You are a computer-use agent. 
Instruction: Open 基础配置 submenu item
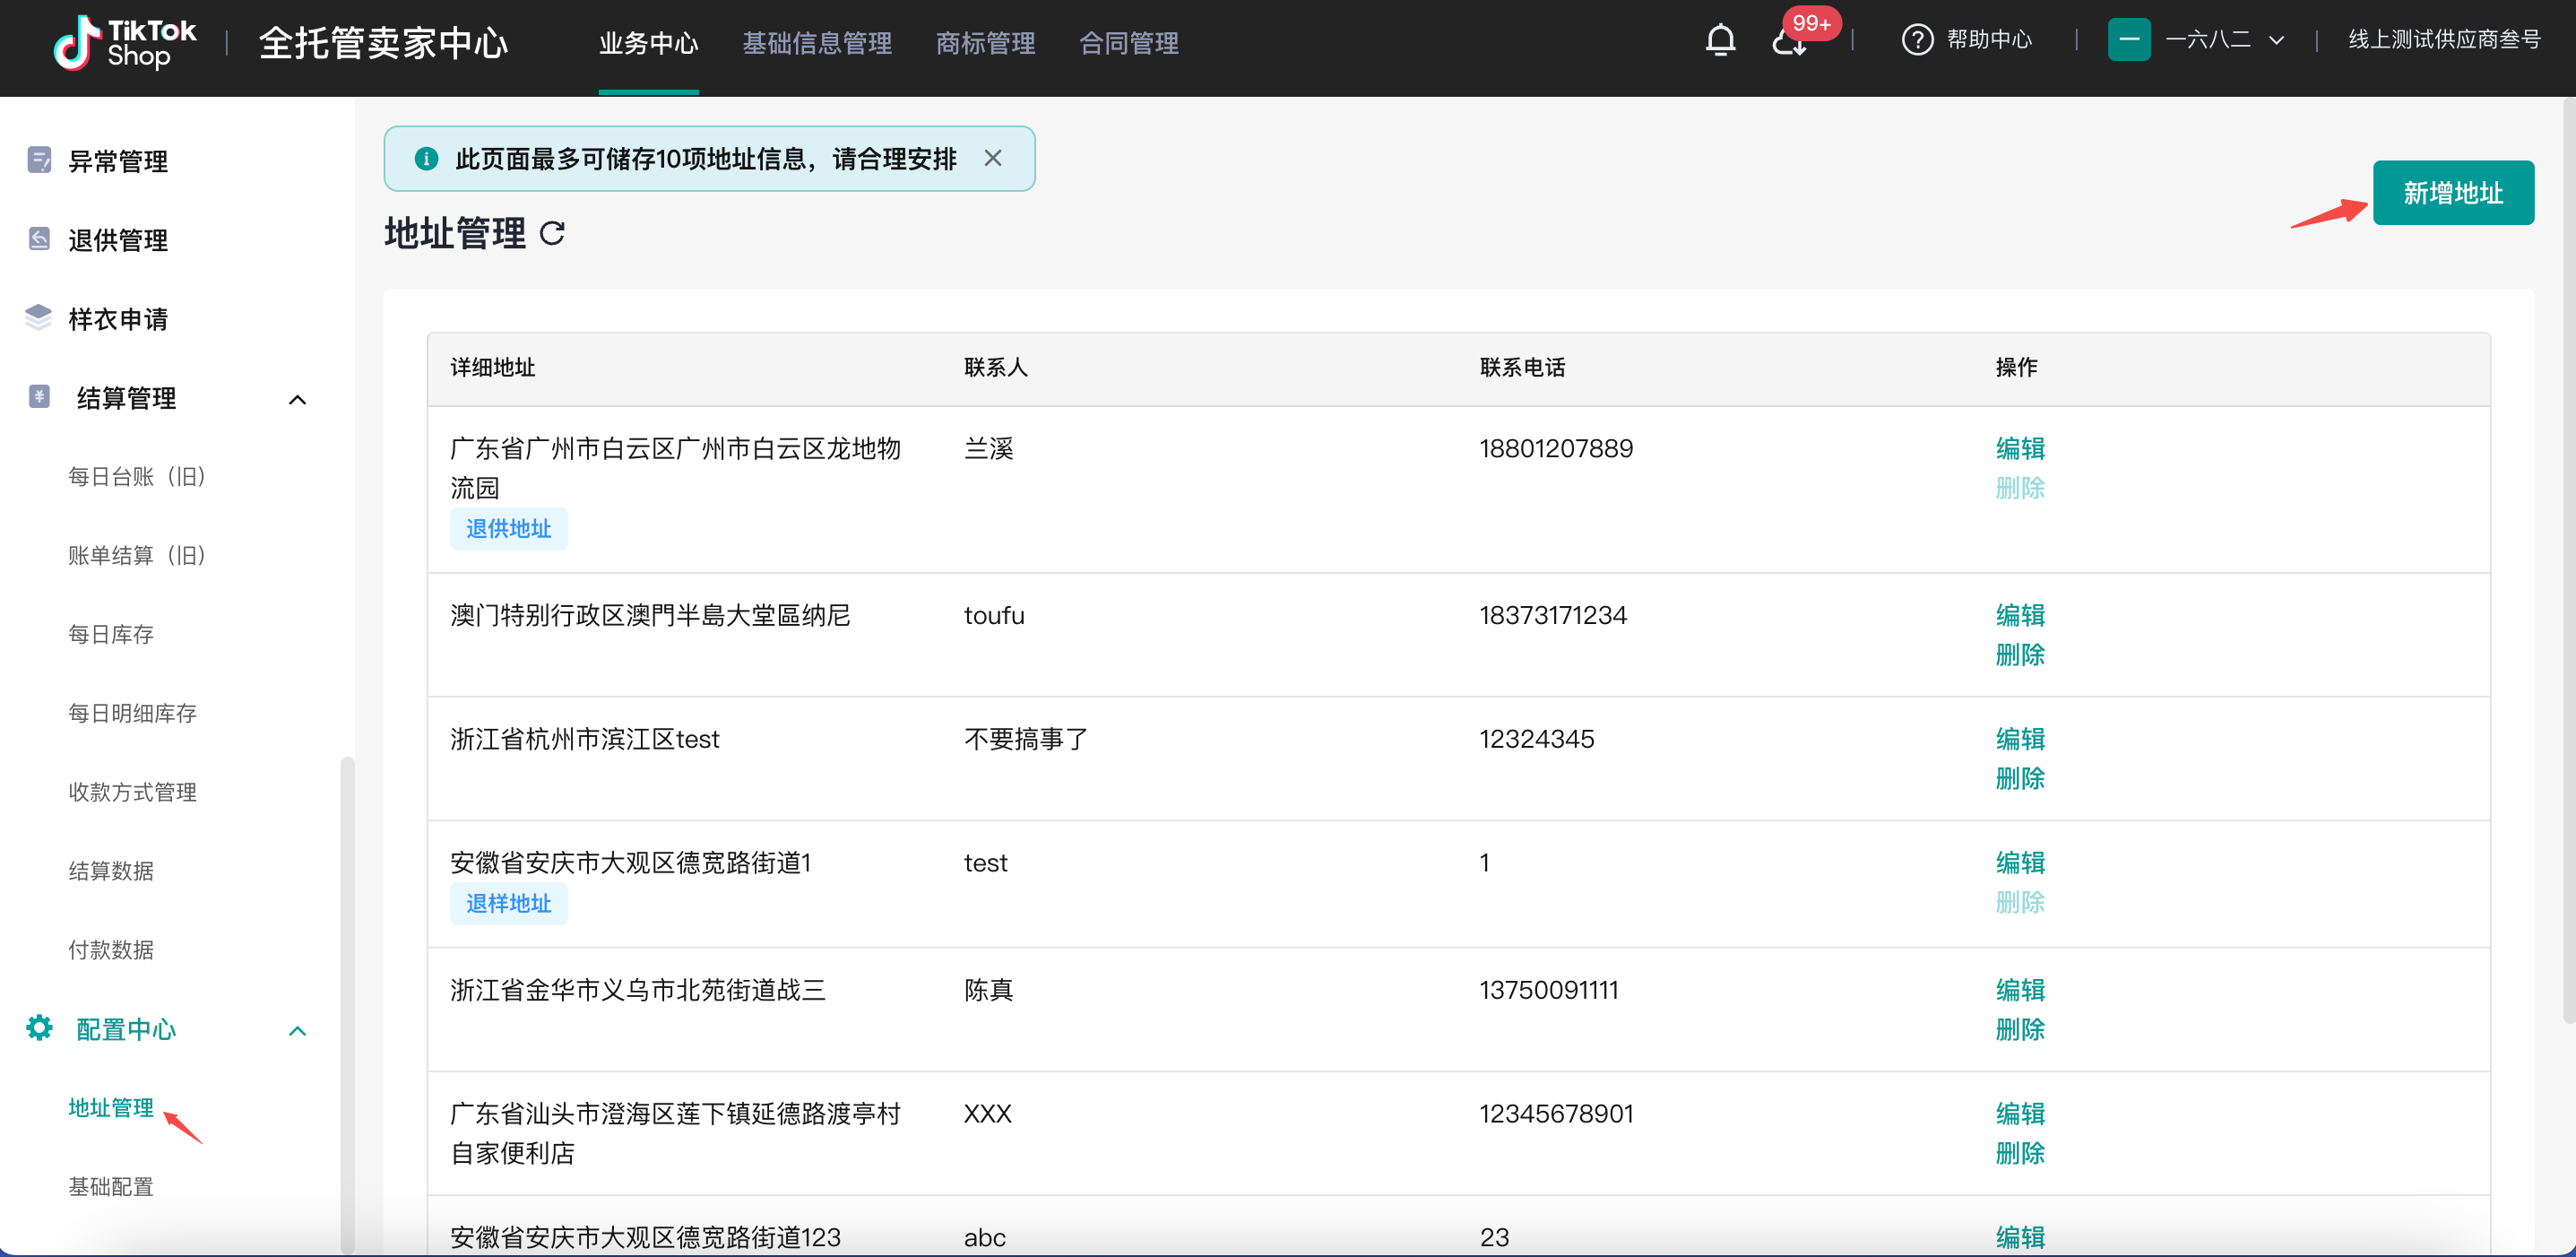[x=111, y=1186]
